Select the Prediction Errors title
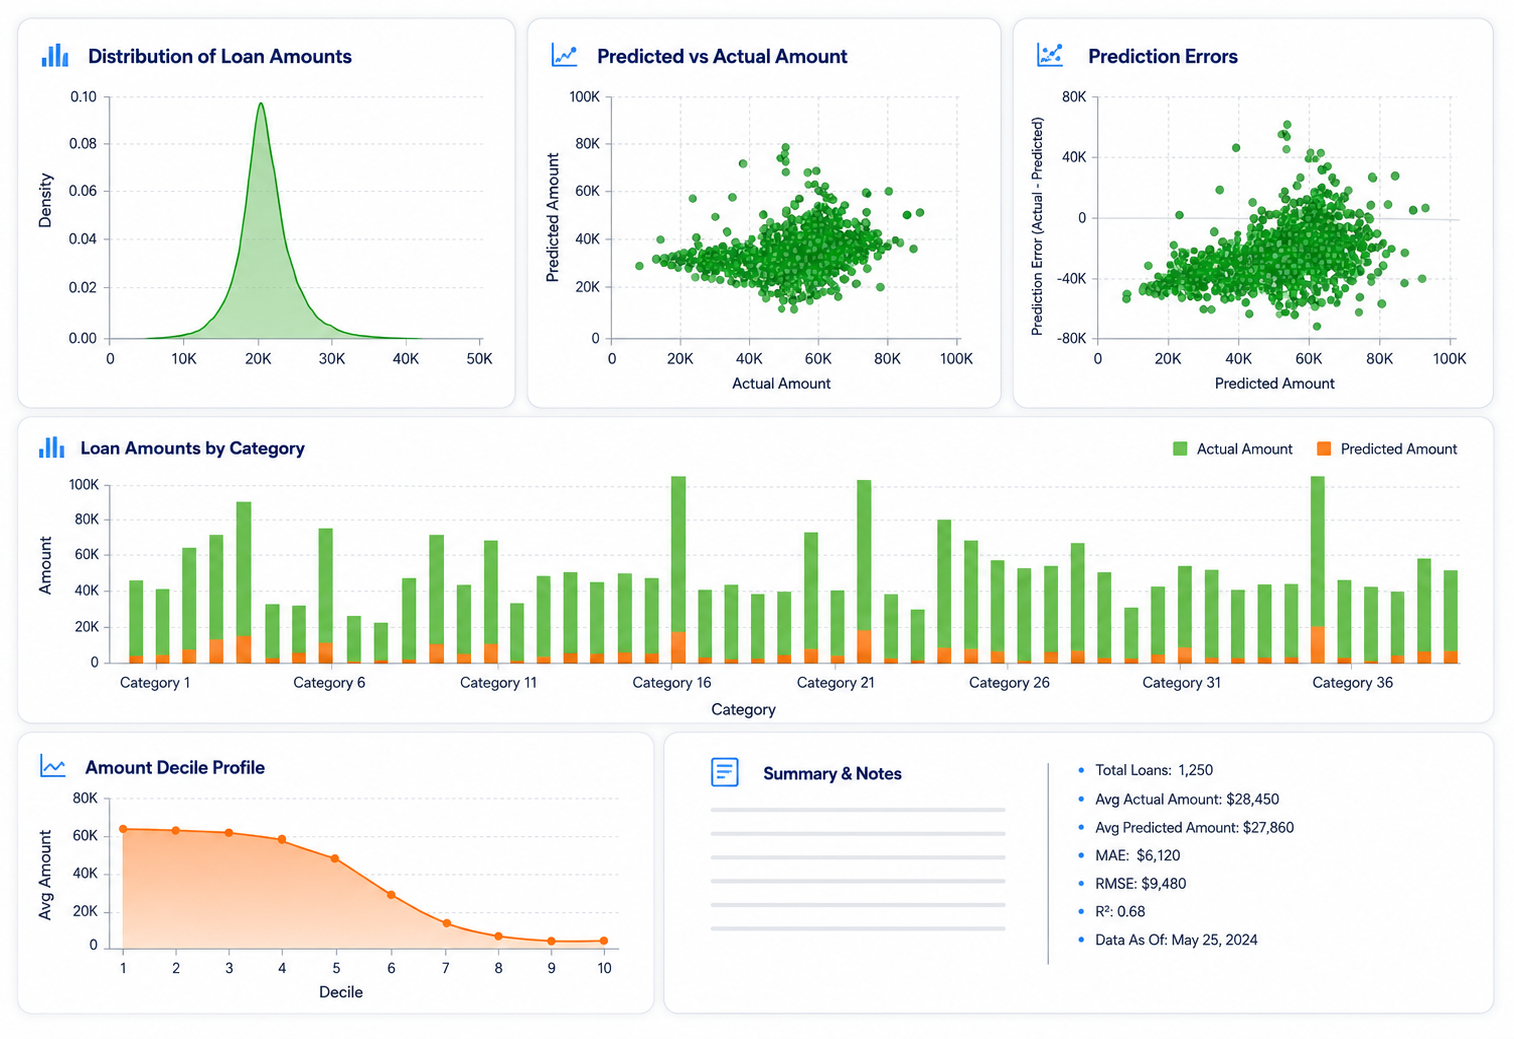This screenshot has height=1039, width=1514. point(1163,57)
